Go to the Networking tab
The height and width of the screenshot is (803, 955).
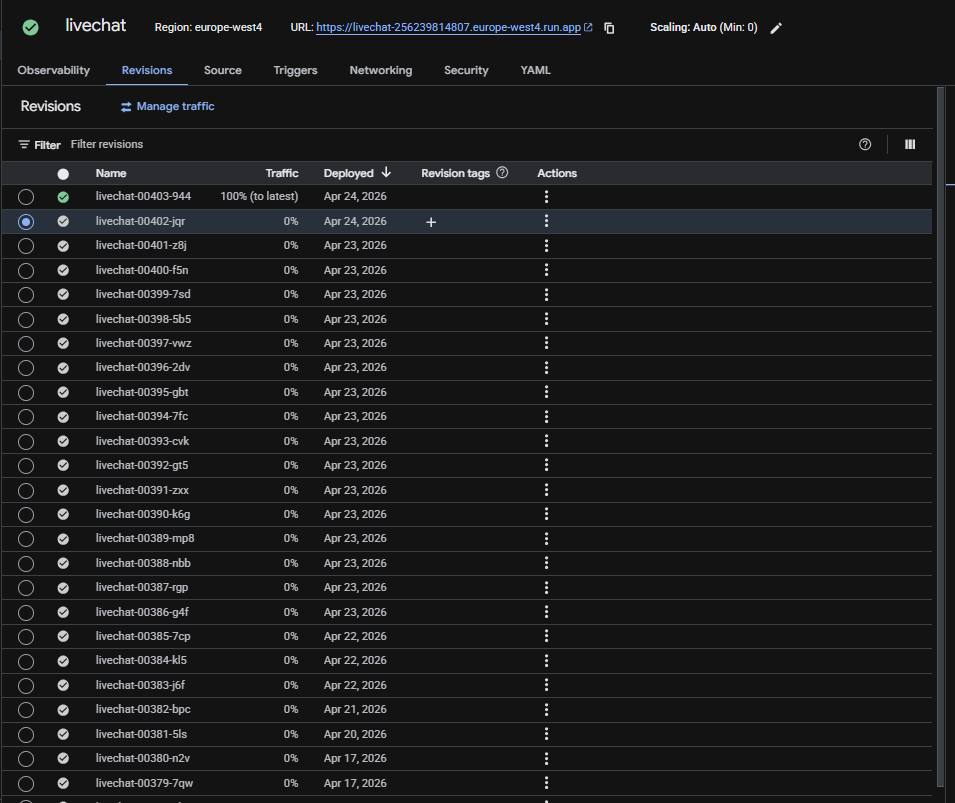(x=381, y=70)
